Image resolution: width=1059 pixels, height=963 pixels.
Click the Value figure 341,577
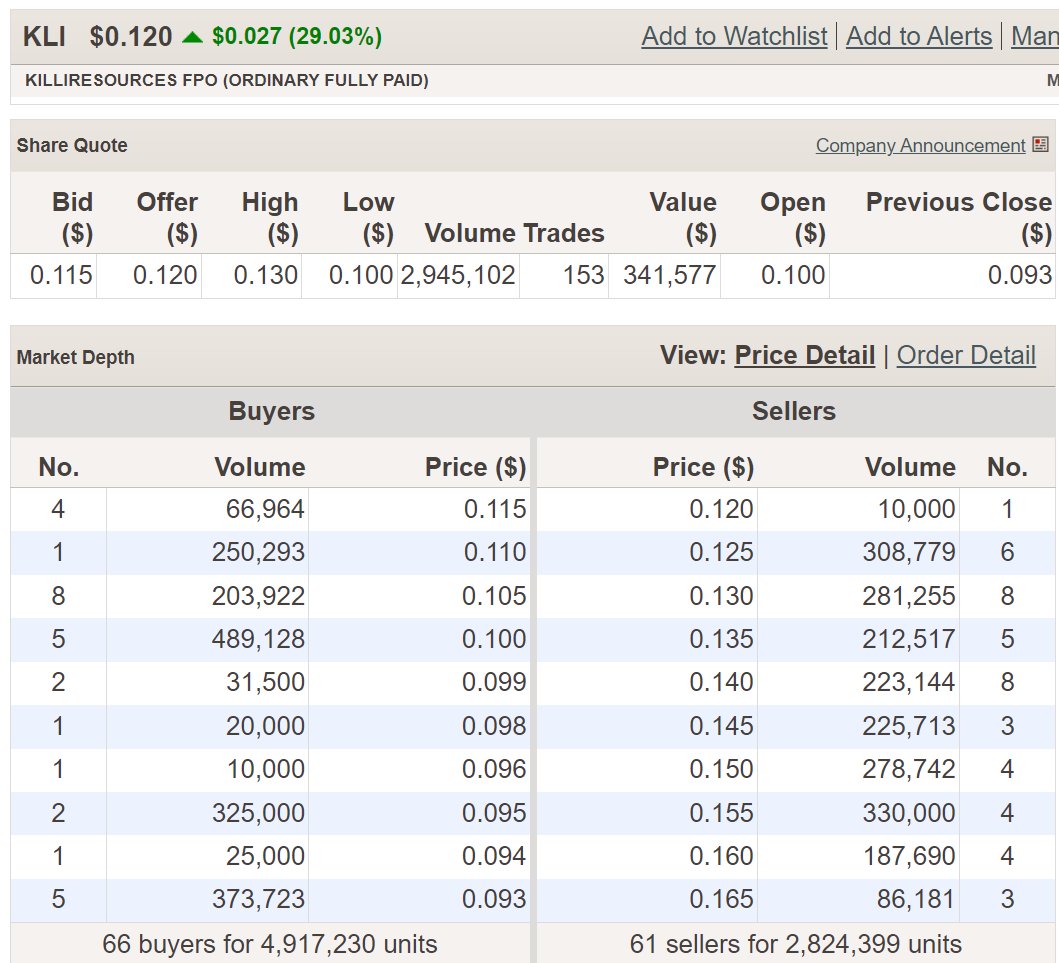[669, 276]
